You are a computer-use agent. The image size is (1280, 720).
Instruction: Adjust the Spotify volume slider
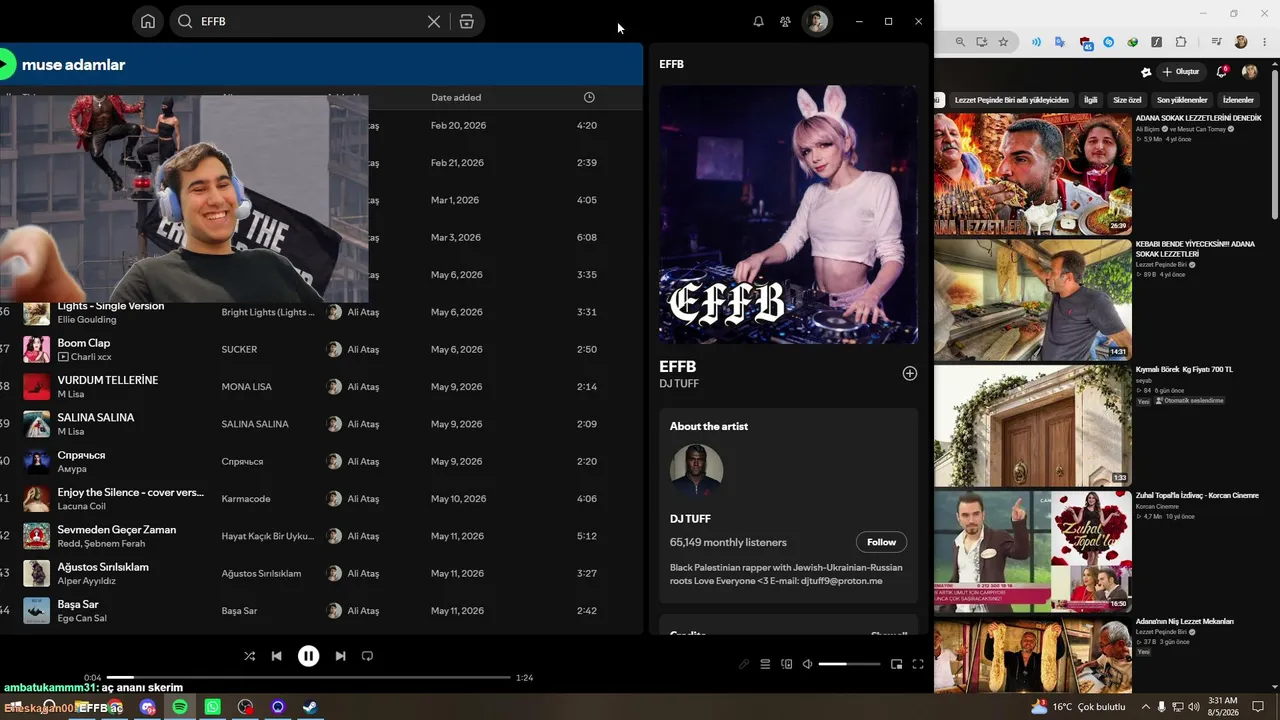coord(849,664)
